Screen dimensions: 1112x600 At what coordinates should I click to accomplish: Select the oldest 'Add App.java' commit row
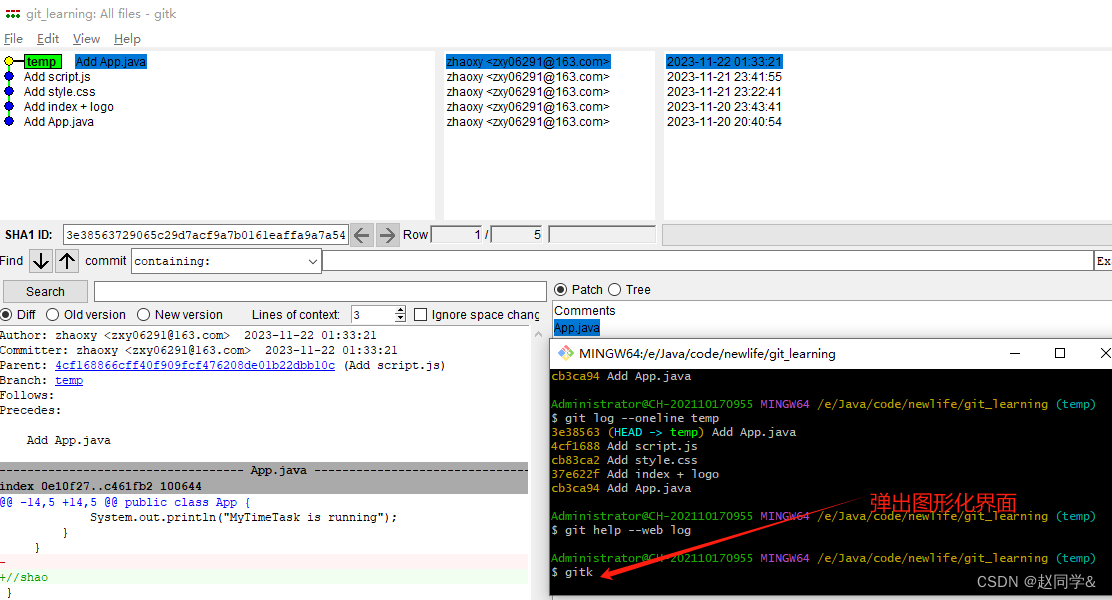[59, 121]
